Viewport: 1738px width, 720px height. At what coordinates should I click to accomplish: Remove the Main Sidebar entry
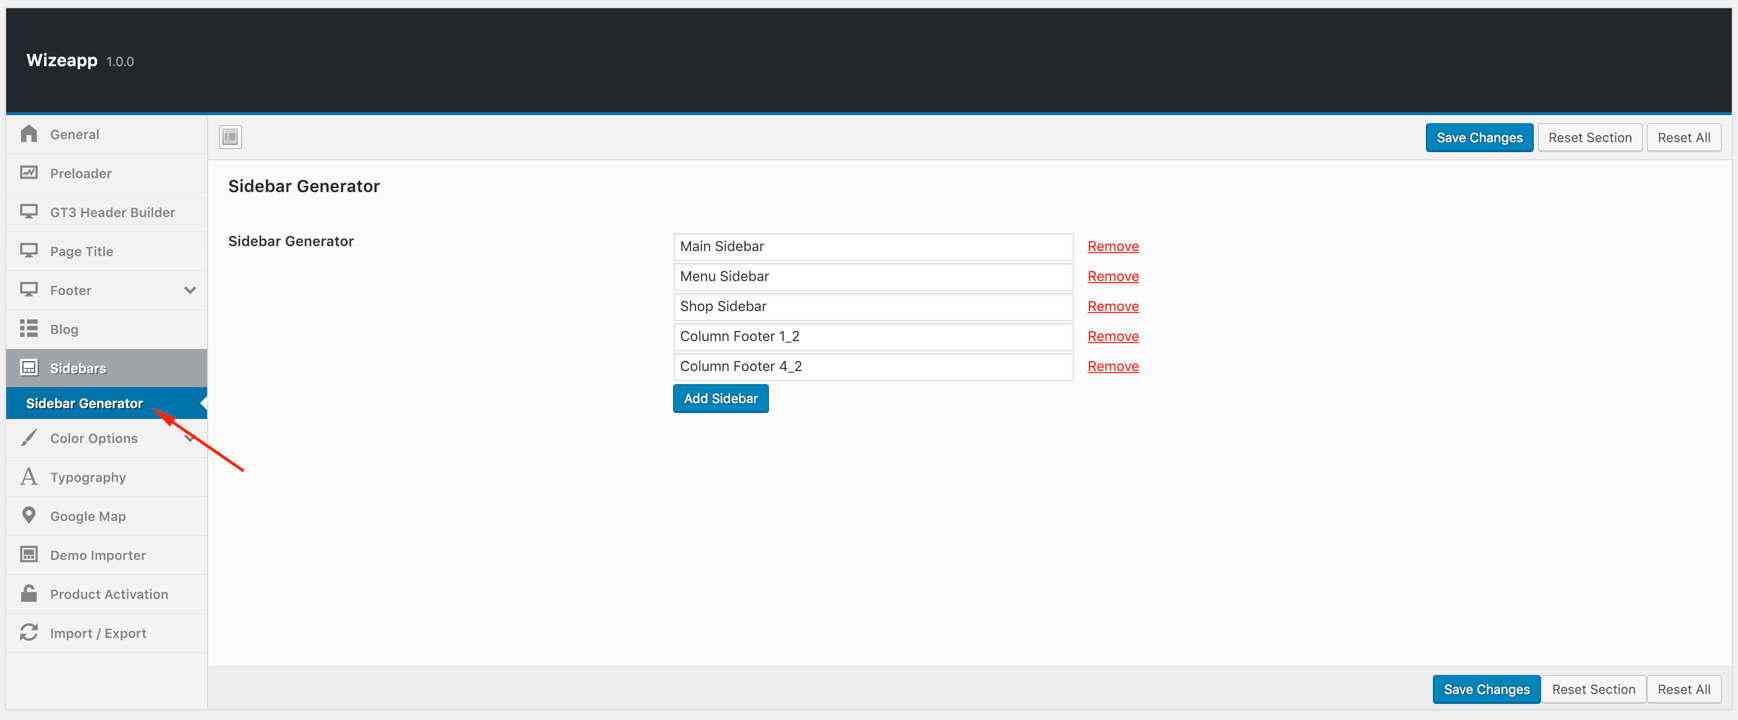(x=1113, y=246)
